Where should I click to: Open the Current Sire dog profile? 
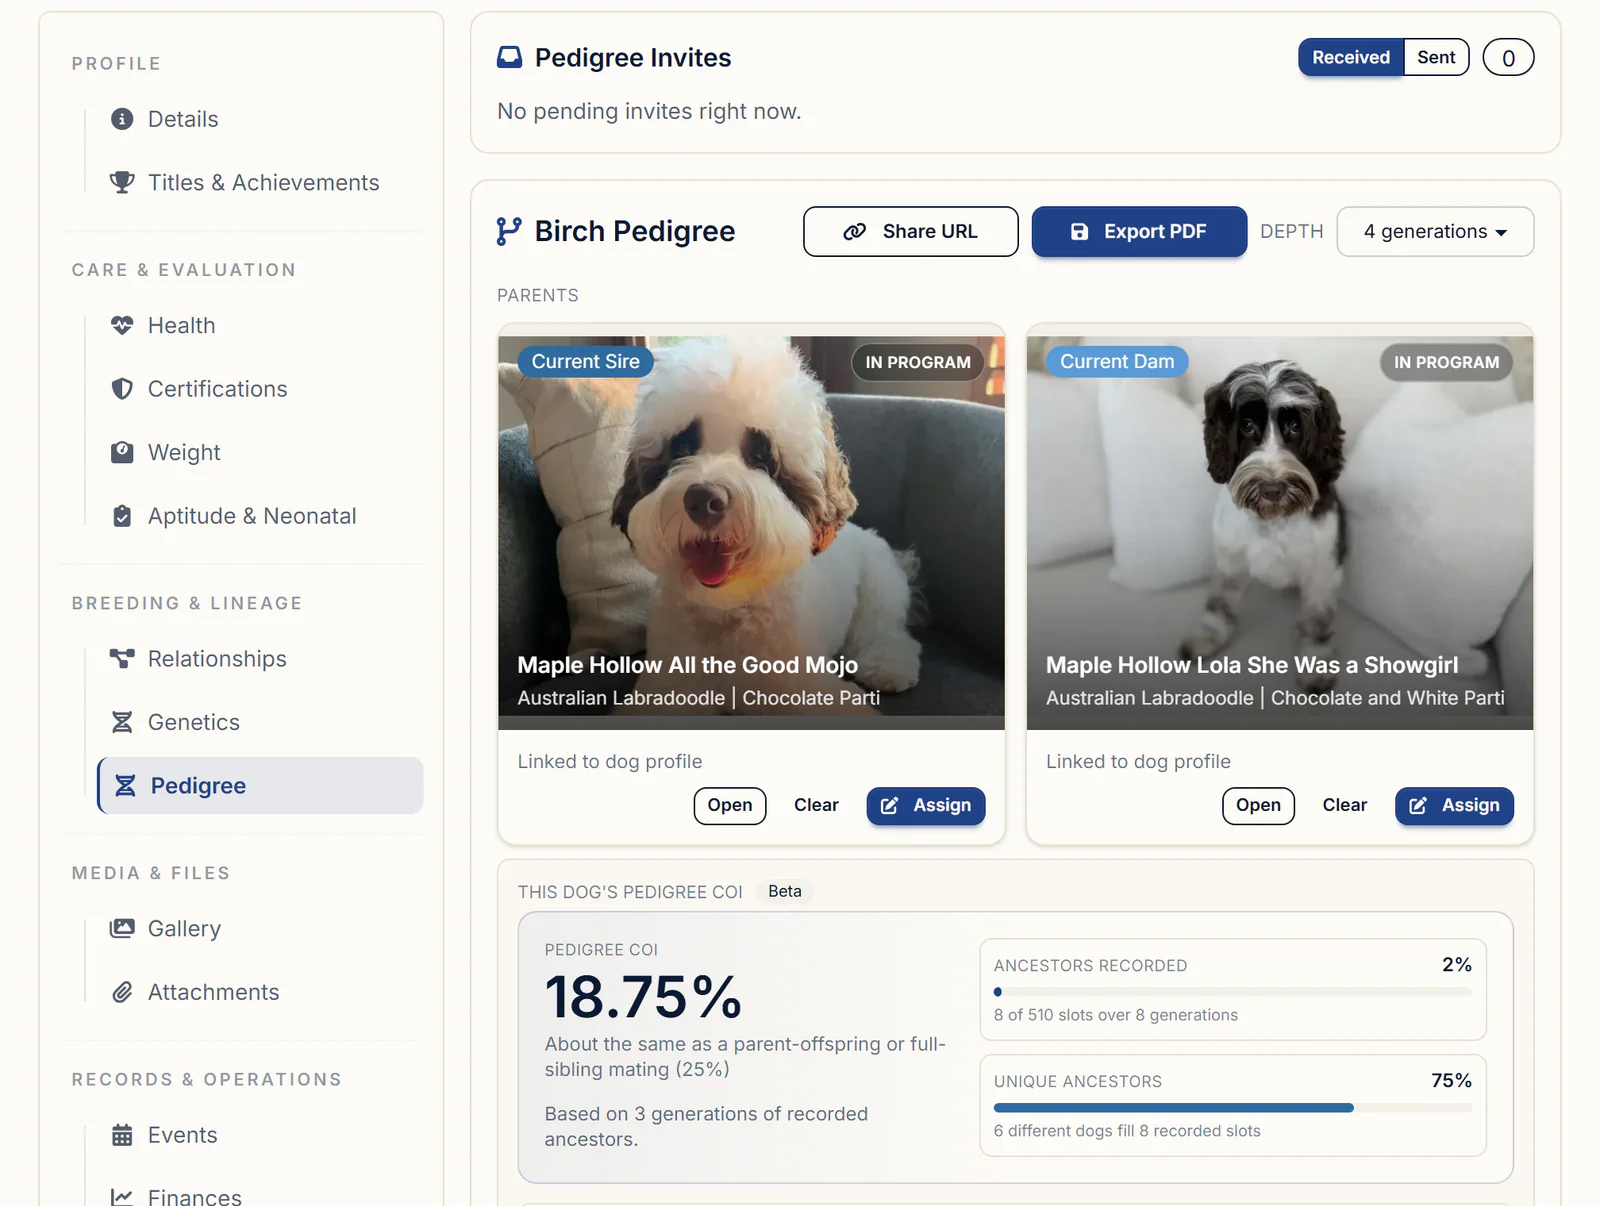pos(730,805)
